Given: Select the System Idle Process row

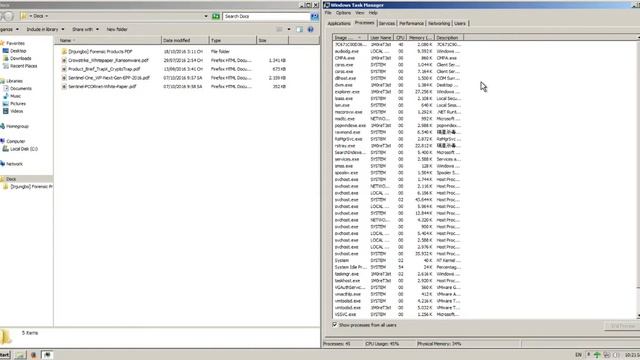Looking at the screenshot, I should point(398,267).
